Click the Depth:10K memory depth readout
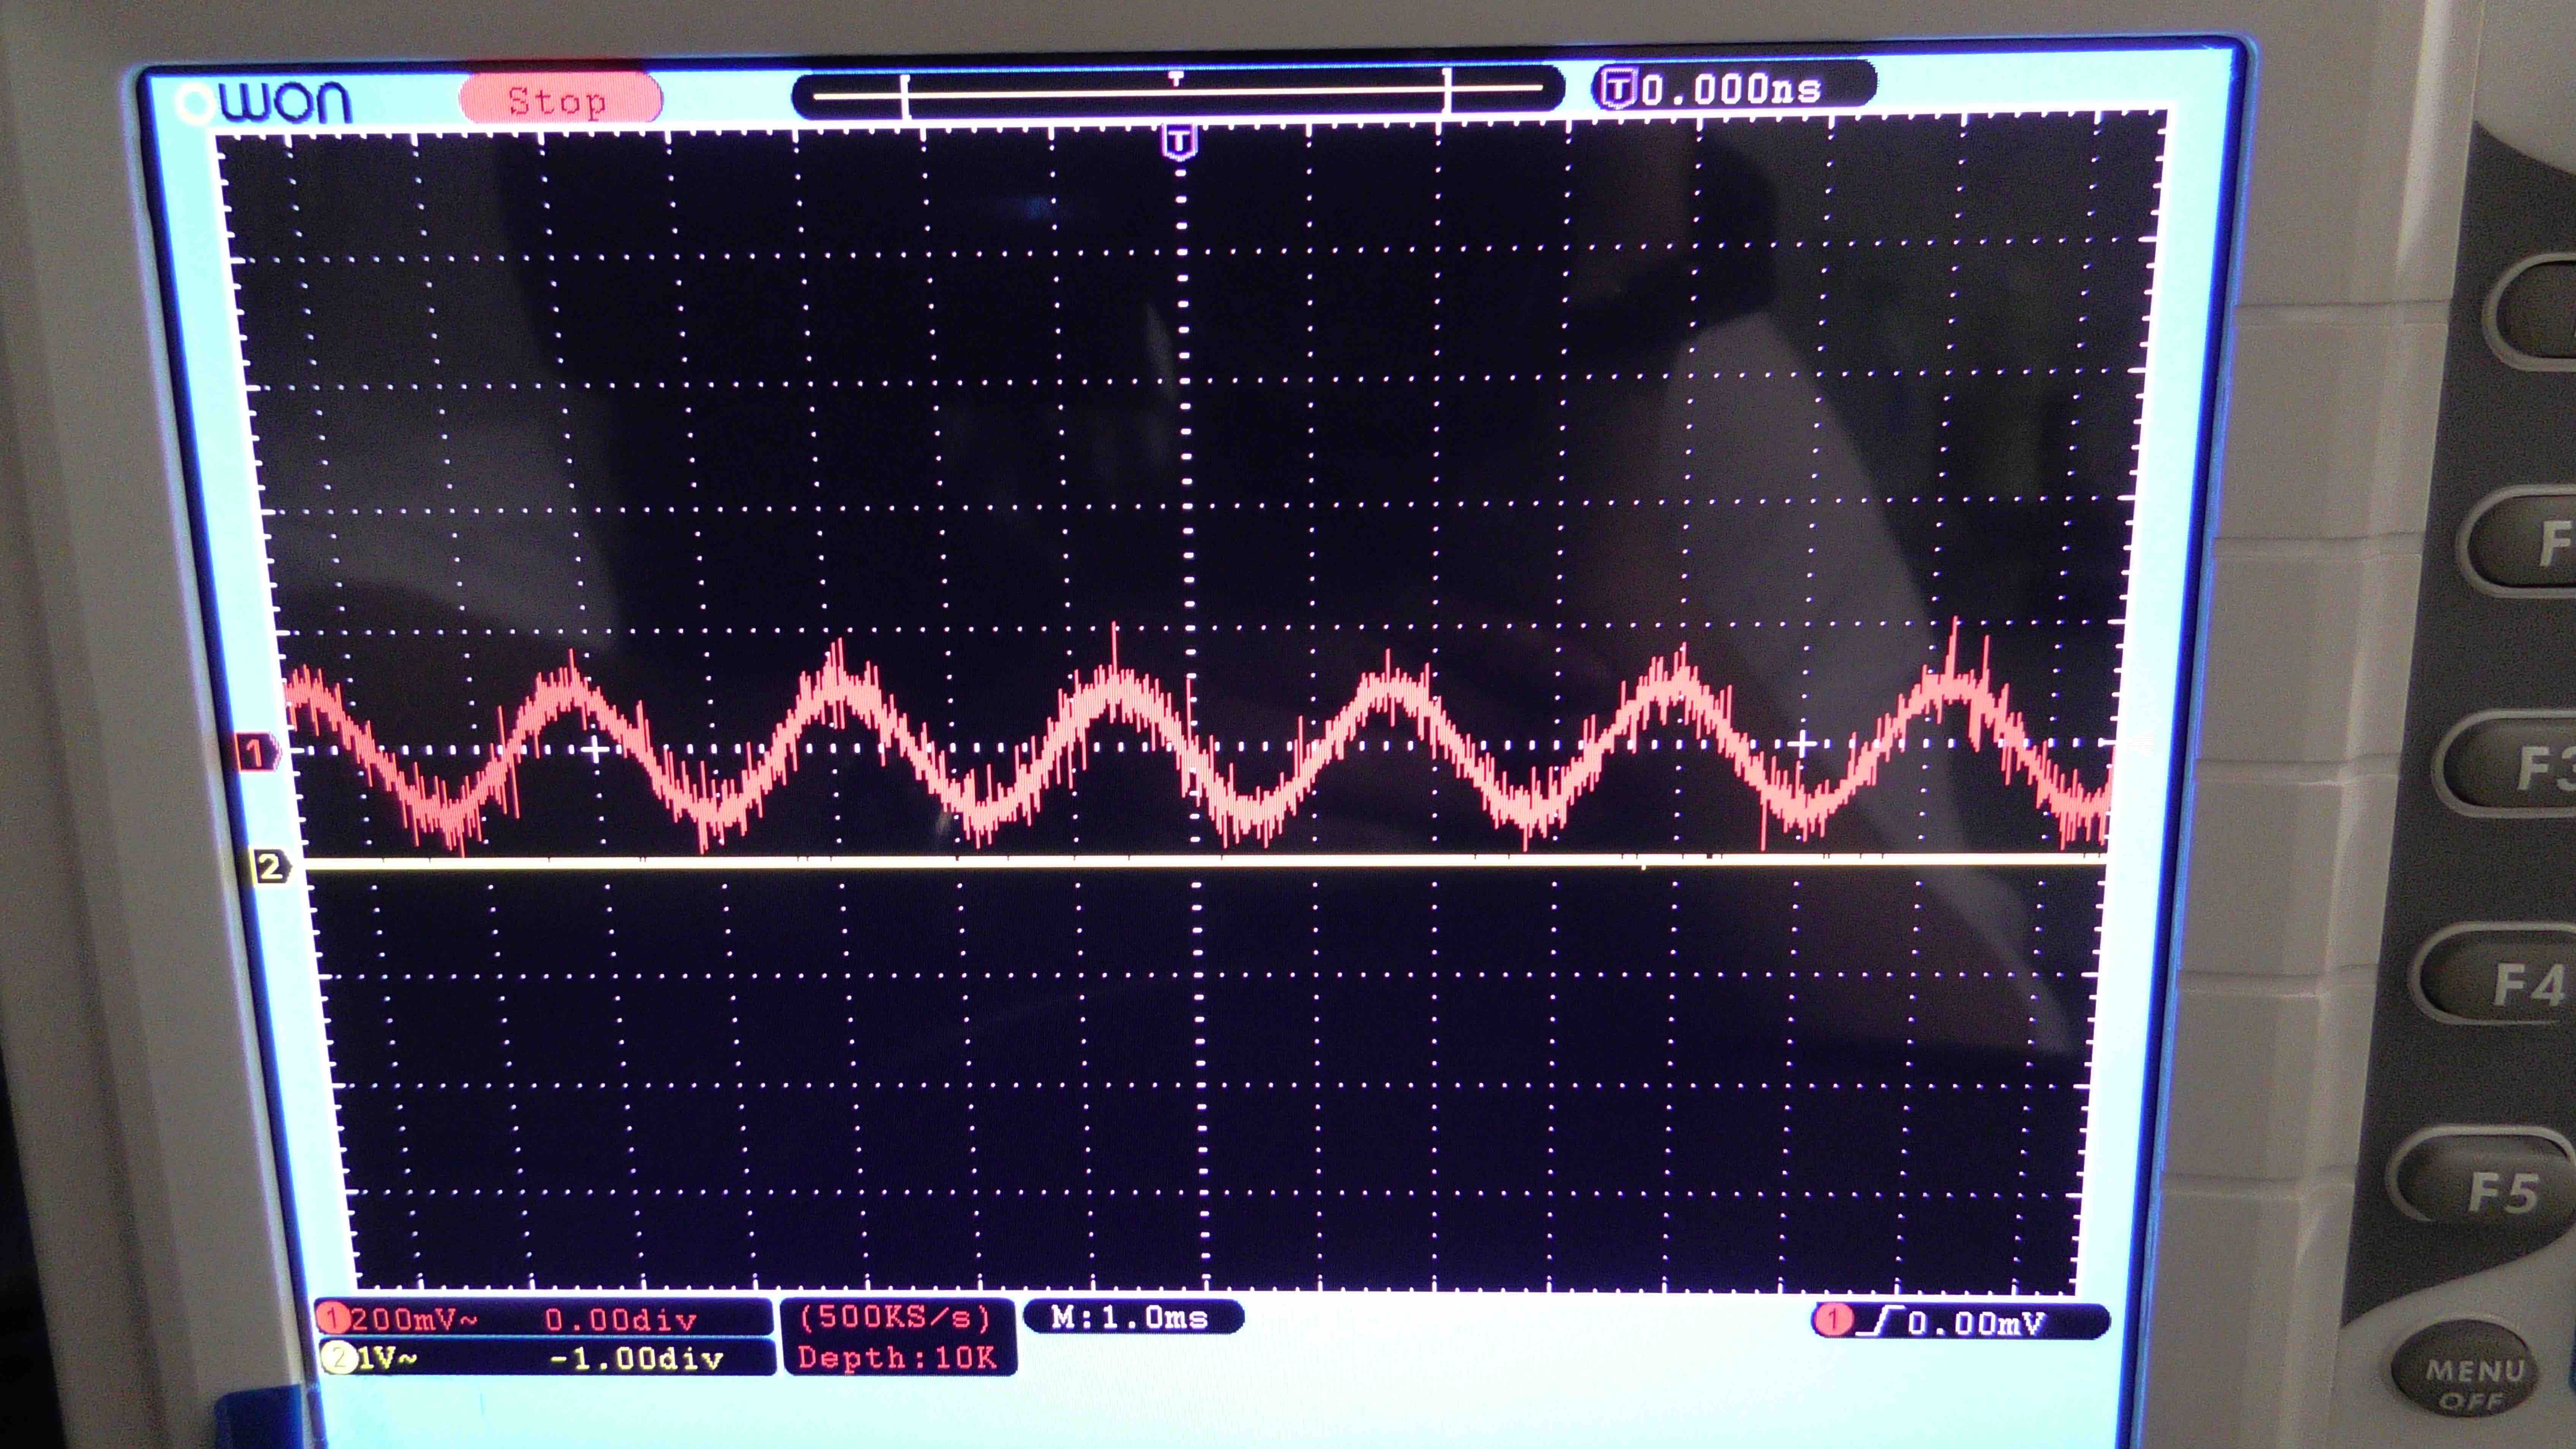Image resolution: width=2576 pixels, height=1449 pixels. tap(897, 1357)
